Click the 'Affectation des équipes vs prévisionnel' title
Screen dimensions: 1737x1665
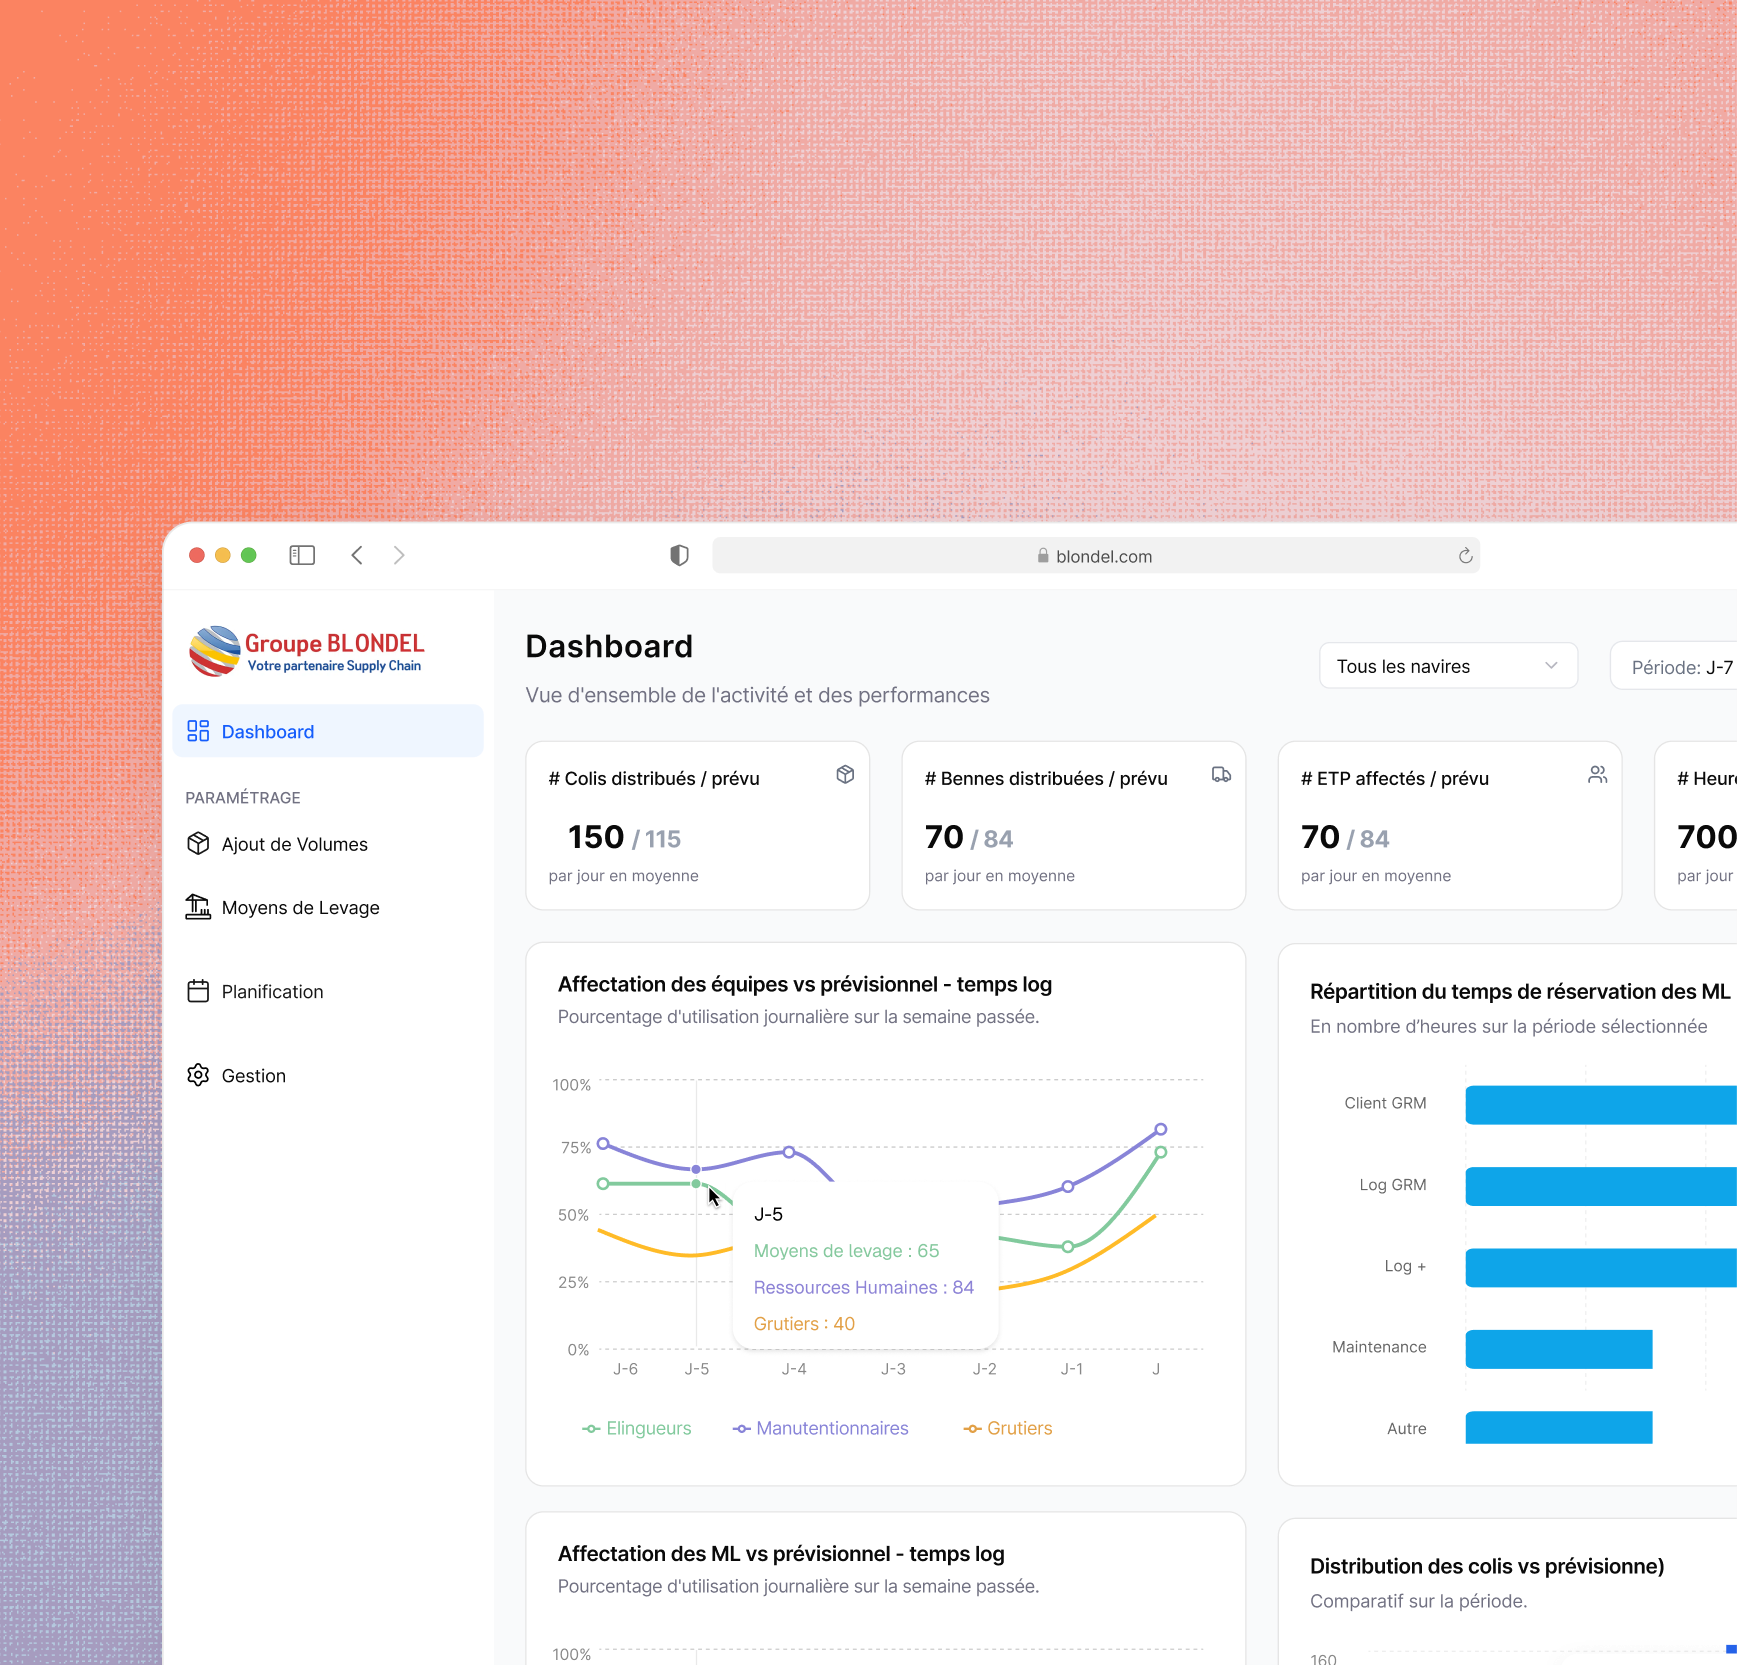(x=805, y=984)
